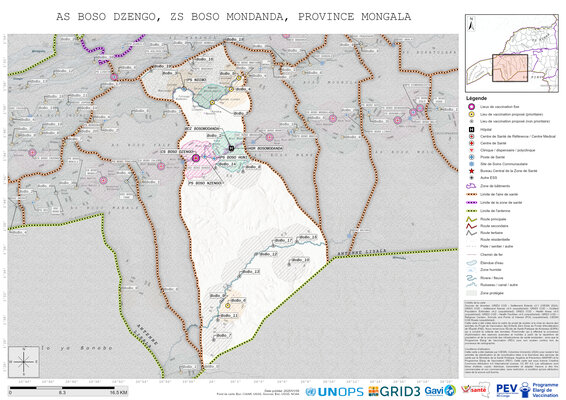This screenshot has width=566, height=400.
Task: Click the PEV Programme Elargi de Vaccination logo
Action: click(527, 390)
